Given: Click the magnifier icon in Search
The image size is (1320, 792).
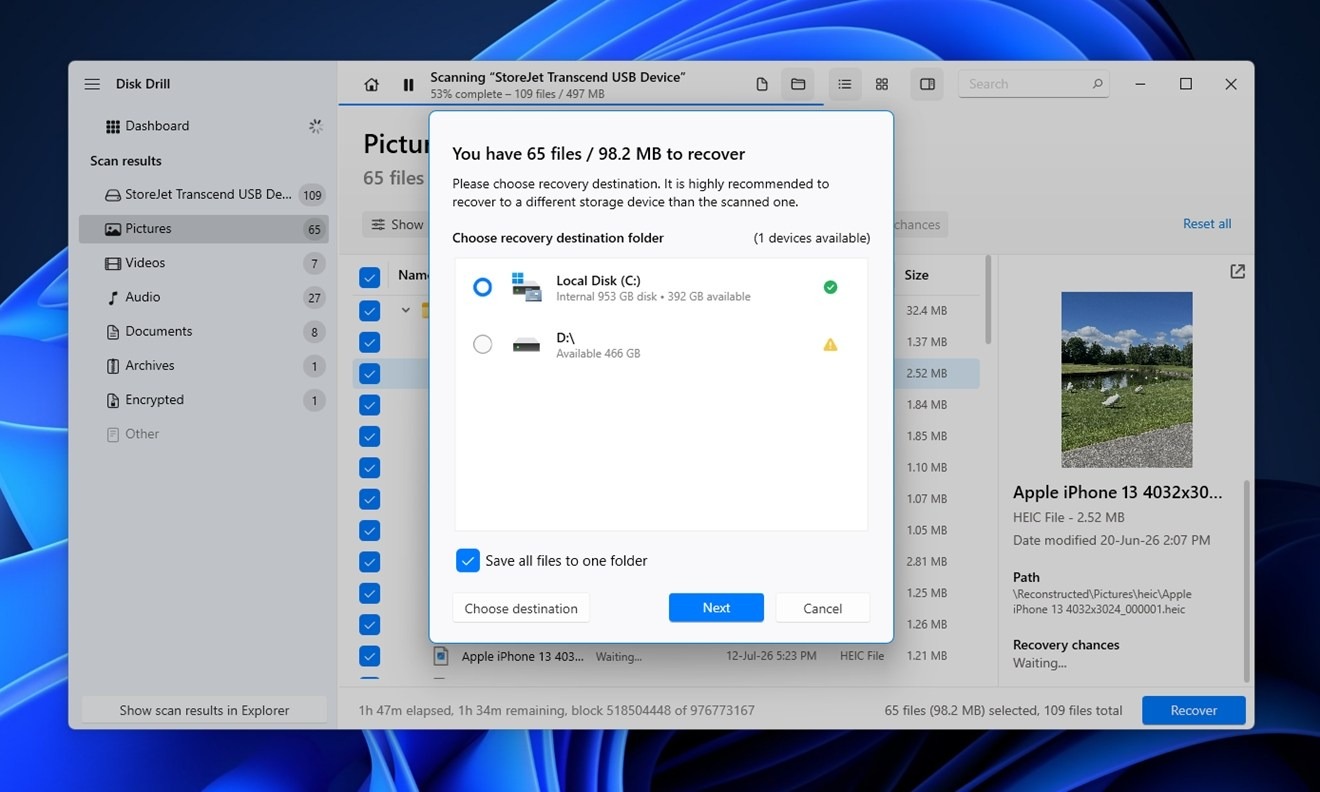Looking at the screenshot, I should tap(1097, 84).
